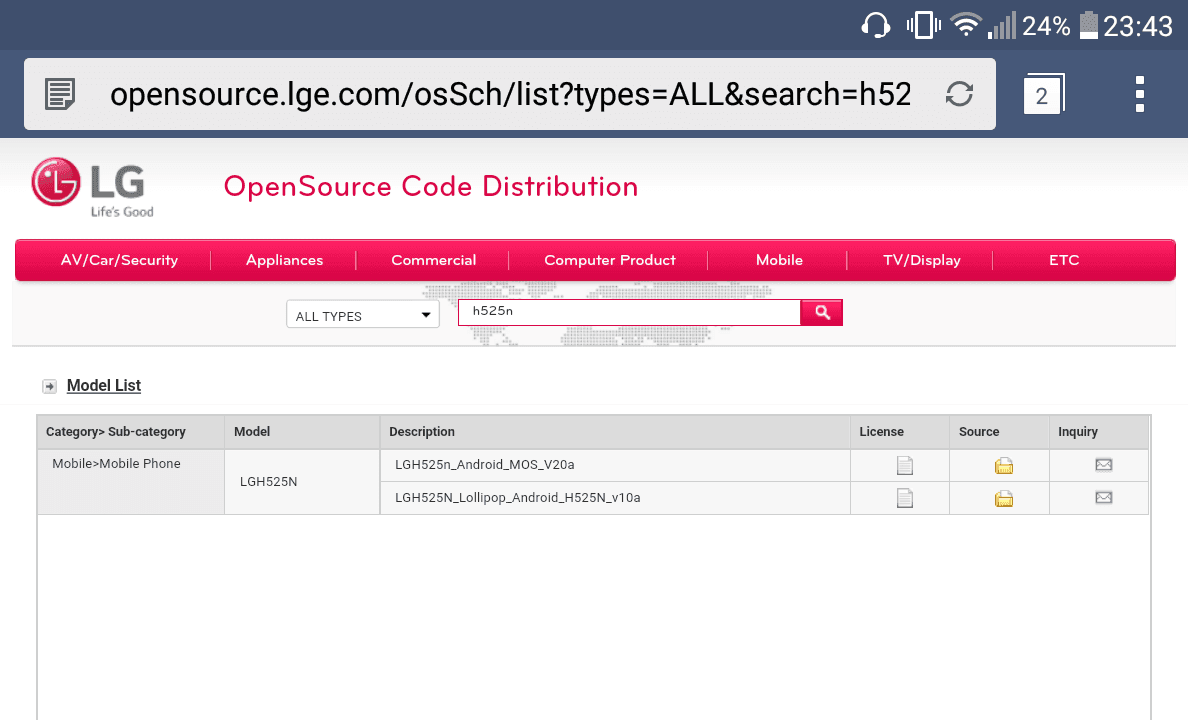Click the Model column header
The image size is (1188, 720).
point(302,432)
